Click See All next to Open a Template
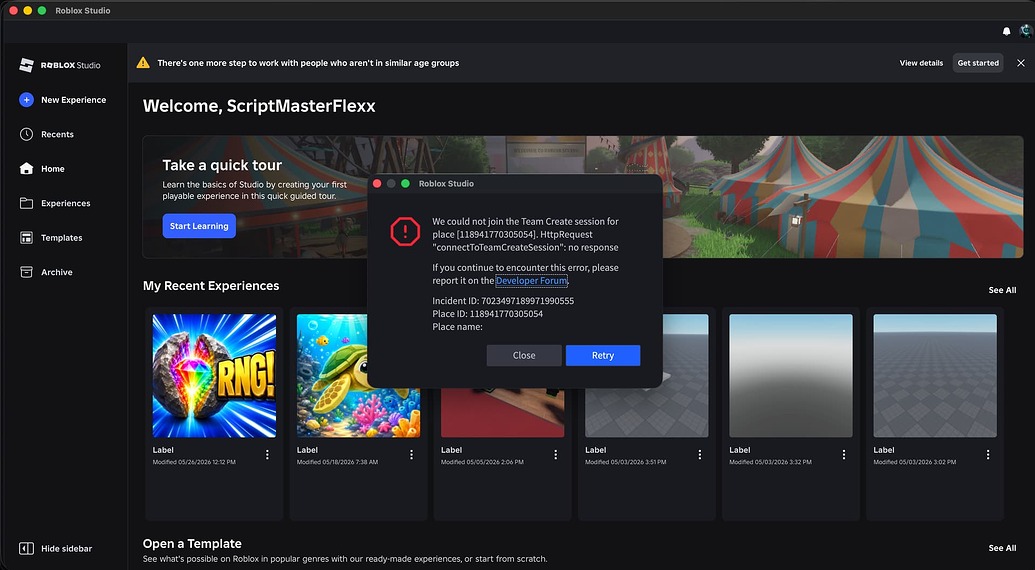Viewport: 1035px width, 570px height. 1002,548
